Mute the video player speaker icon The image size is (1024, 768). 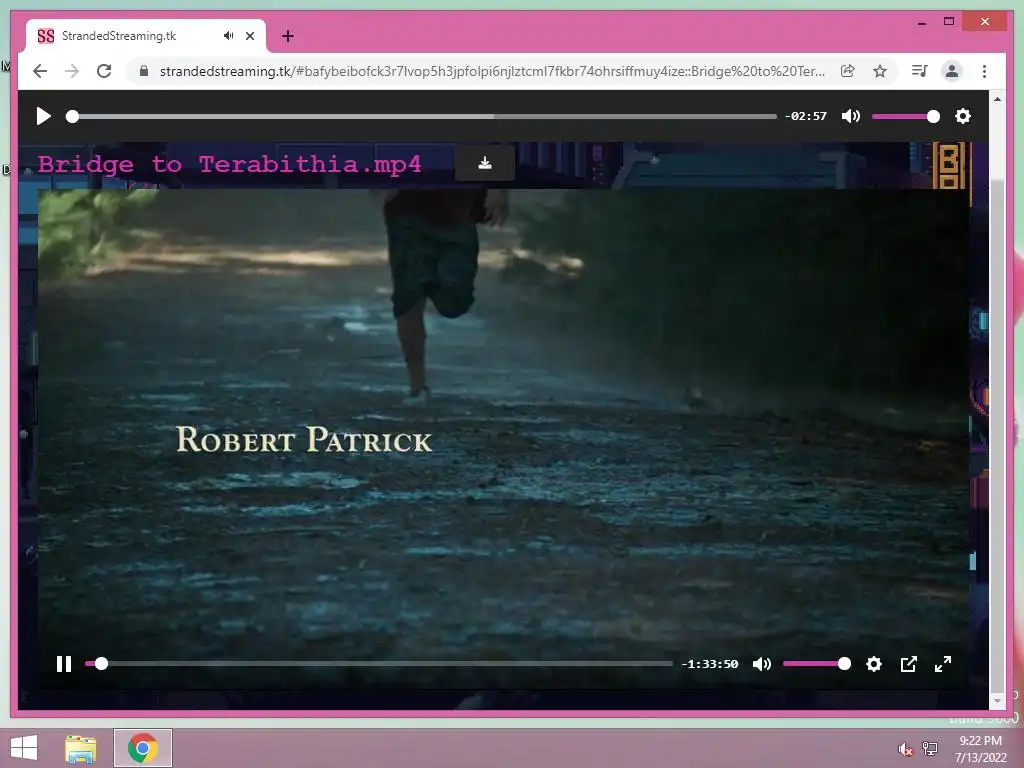click(761, 664)
